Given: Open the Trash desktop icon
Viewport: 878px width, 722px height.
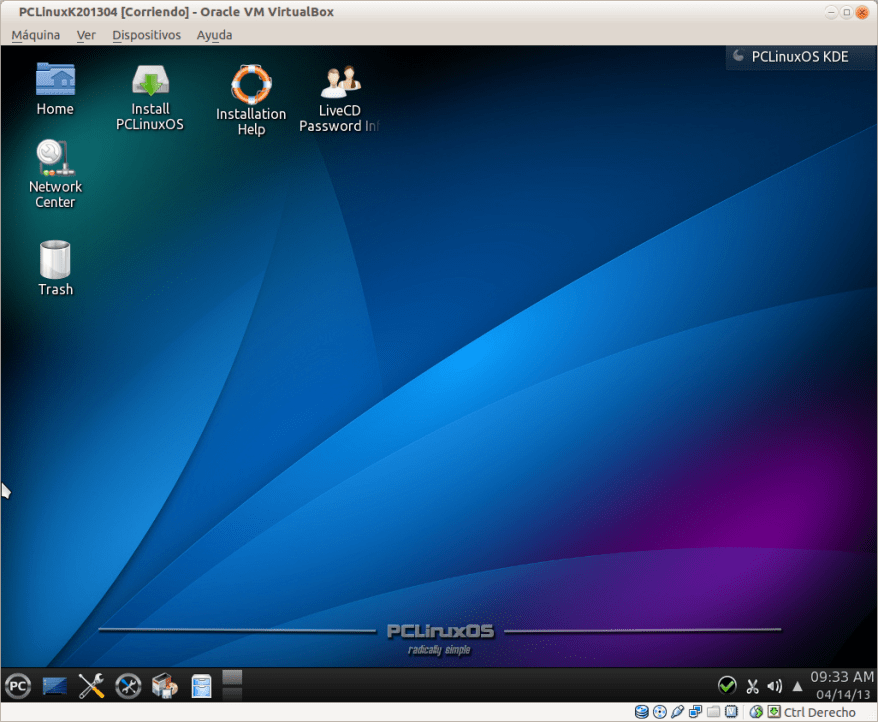Looking at the screenshot, I should pyautogui.click(x=55, y=267).
